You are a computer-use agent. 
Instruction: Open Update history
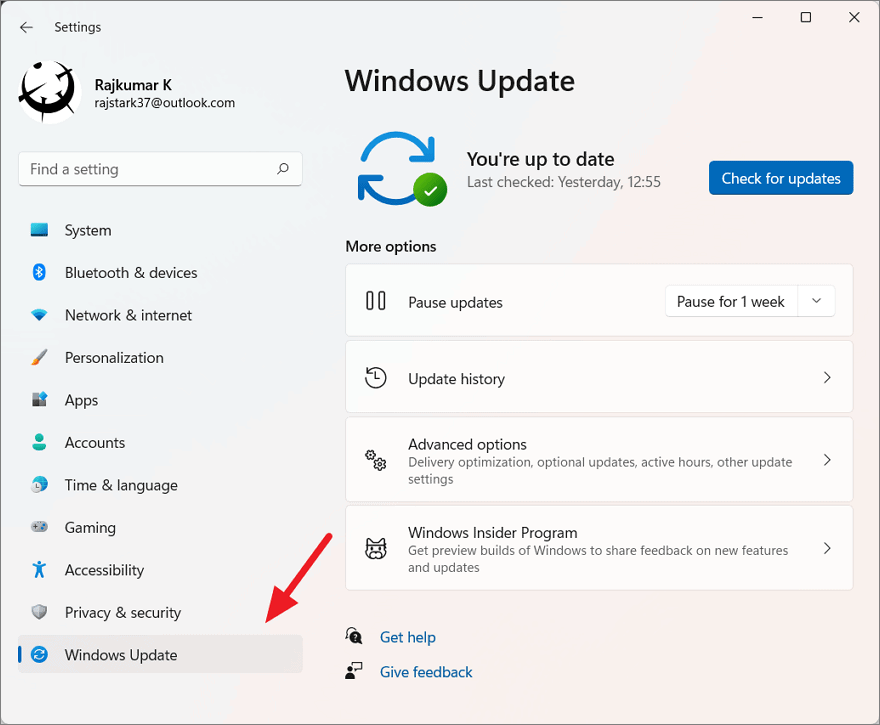[599, 377]
